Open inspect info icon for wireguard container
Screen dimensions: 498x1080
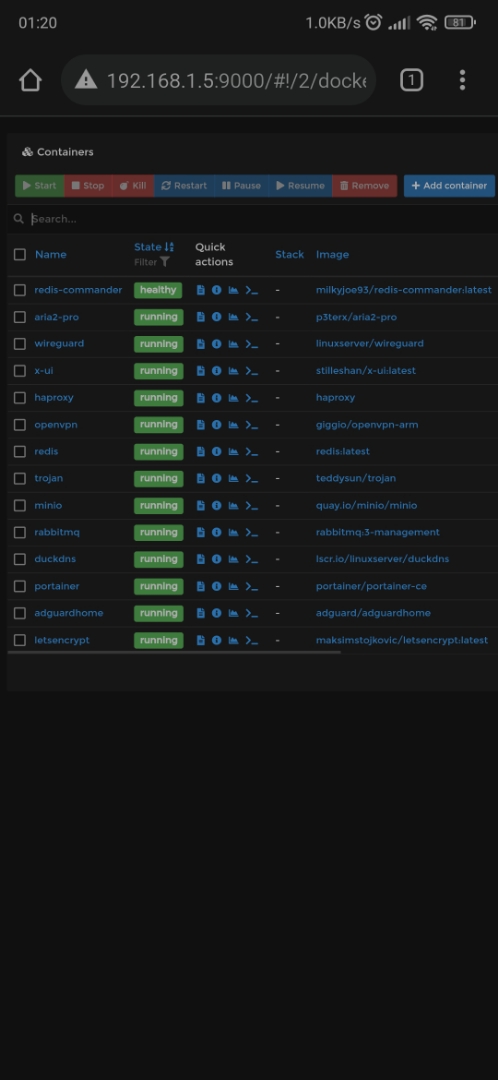coord(216,344)
